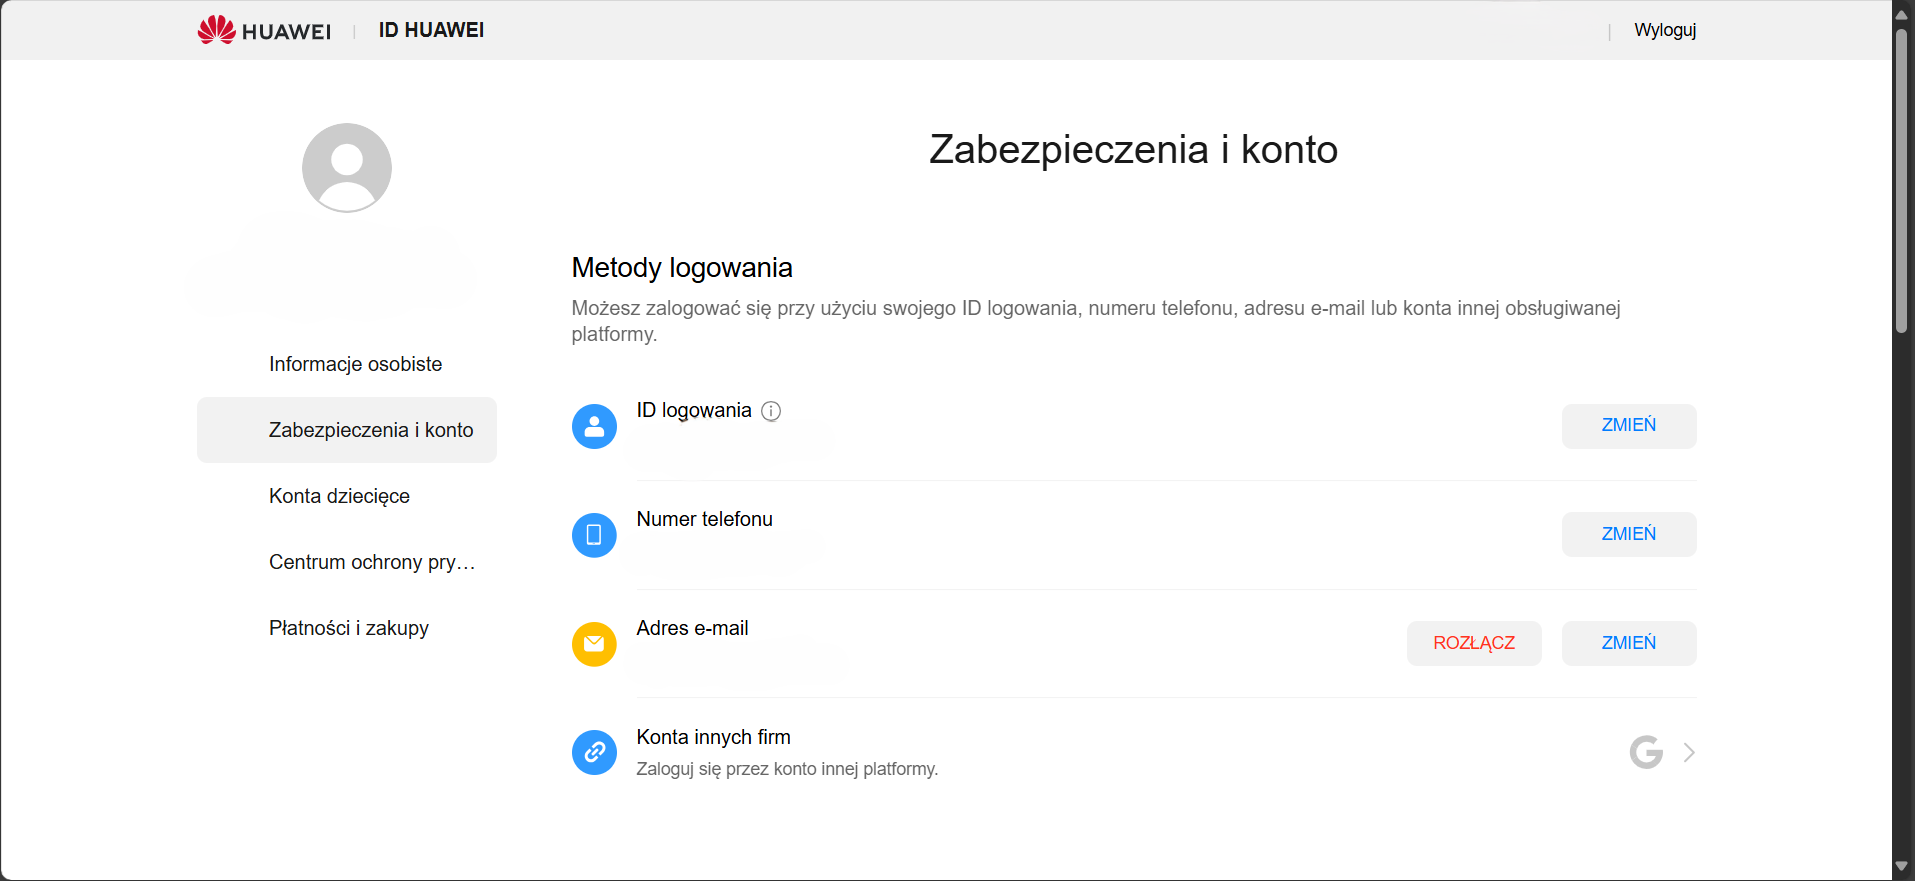Screen dimensions: 1915x881
Task: Open info tooltip next to ID logowania
Action: click(771, 411)
